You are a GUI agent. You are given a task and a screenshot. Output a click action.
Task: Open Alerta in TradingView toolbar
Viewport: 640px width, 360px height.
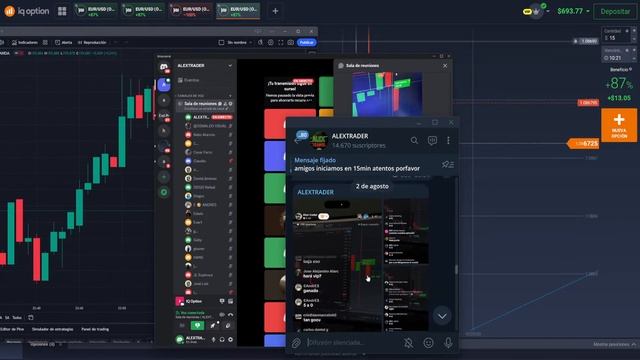point(64,42)
